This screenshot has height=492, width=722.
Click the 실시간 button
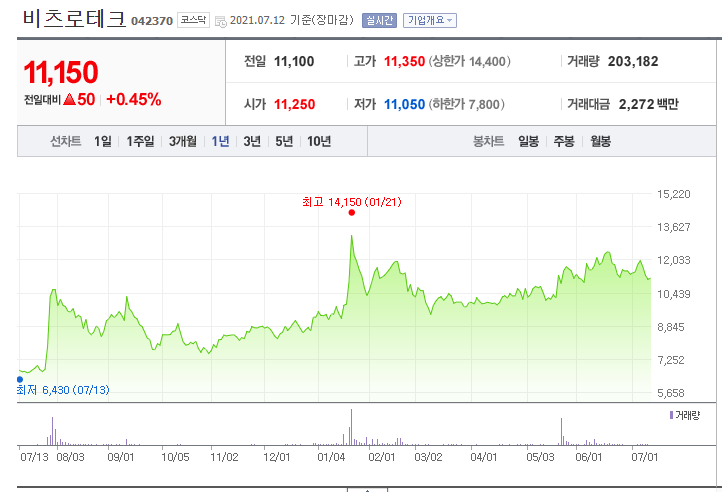coord(379,20)
